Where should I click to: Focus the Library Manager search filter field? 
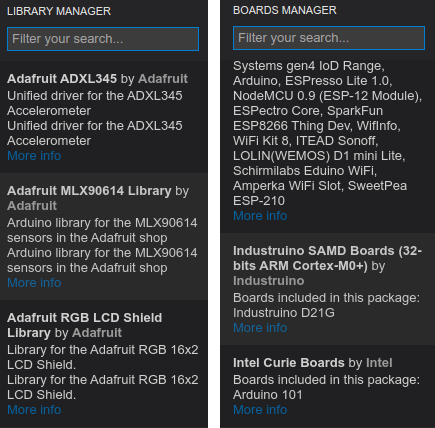(x=103, y=39)
